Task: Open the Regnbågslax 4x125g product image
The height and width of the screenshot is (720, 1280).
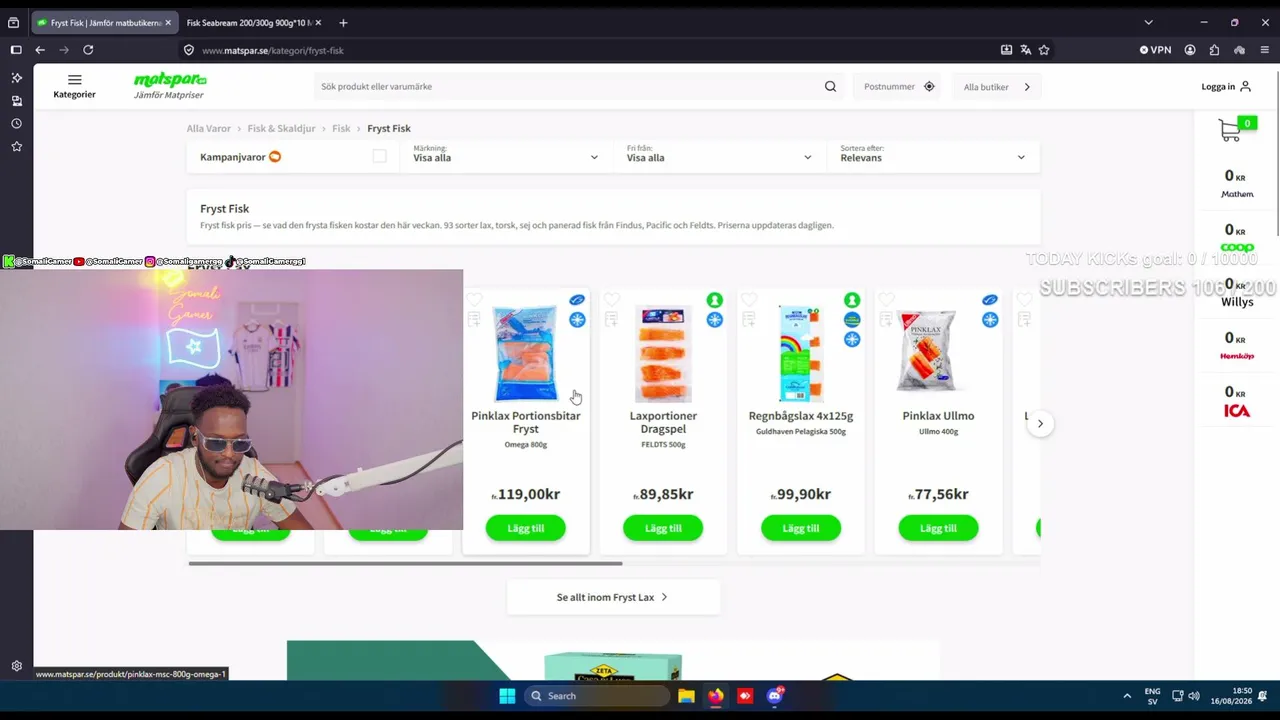Action: (801, 352)
